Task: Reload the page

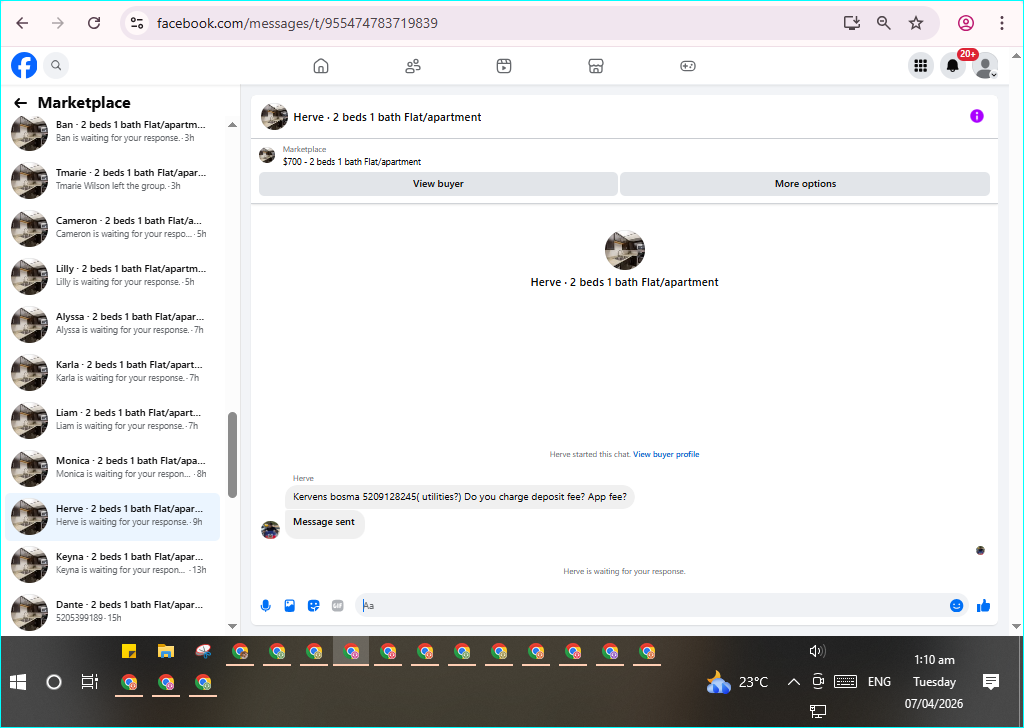Action: [94, 23]
